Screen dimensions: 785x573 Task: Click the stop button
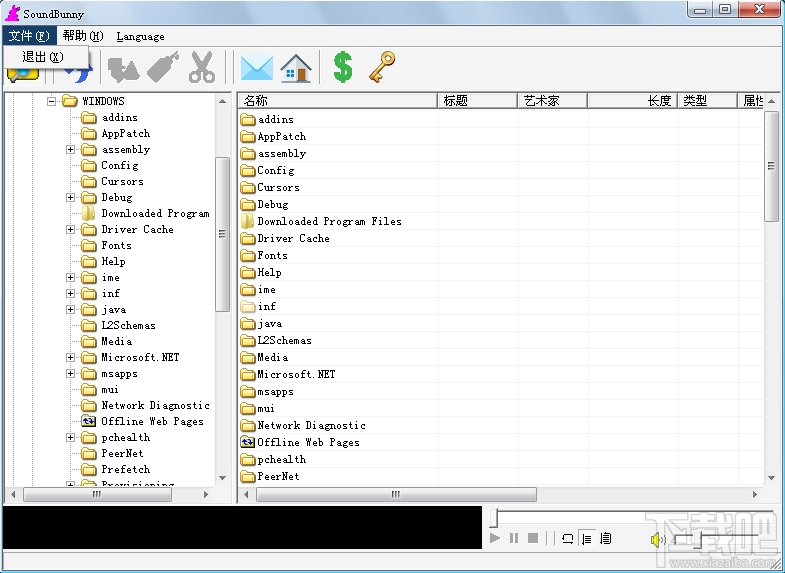coord(533,538)
